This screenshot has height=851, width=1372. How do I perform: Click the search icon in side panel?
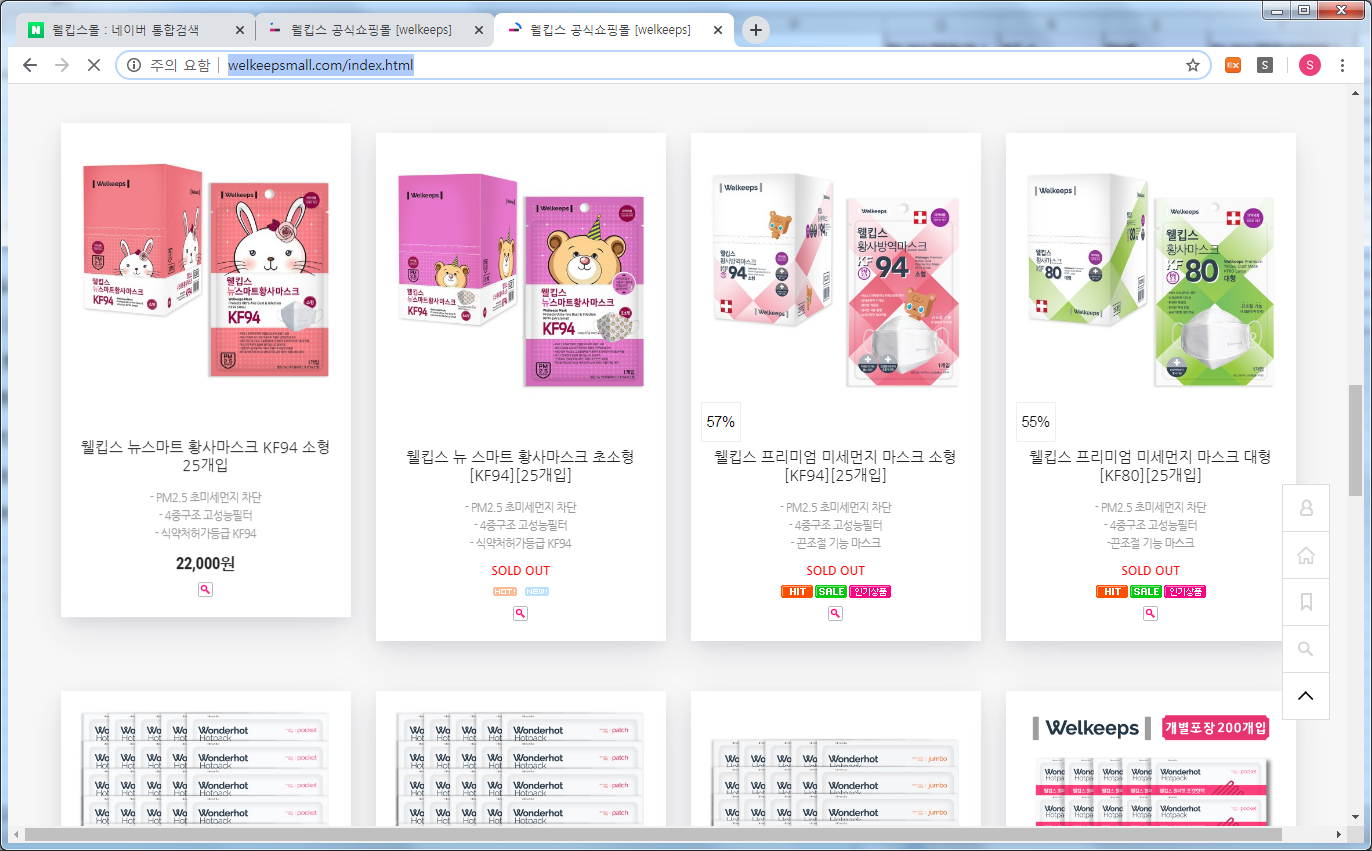coord(1305,649)
